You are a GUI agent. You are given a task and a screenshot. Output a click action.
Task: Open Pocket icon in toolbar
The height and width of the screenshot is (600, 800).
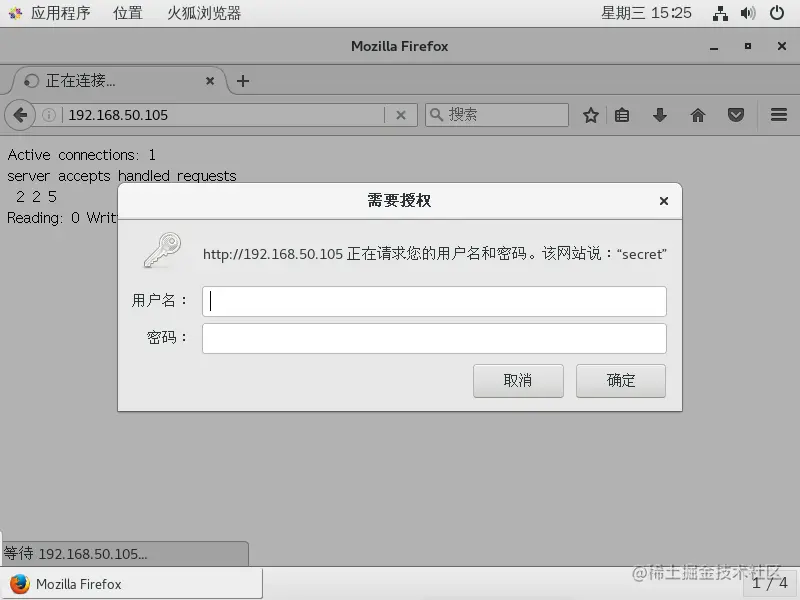point(736,115)
